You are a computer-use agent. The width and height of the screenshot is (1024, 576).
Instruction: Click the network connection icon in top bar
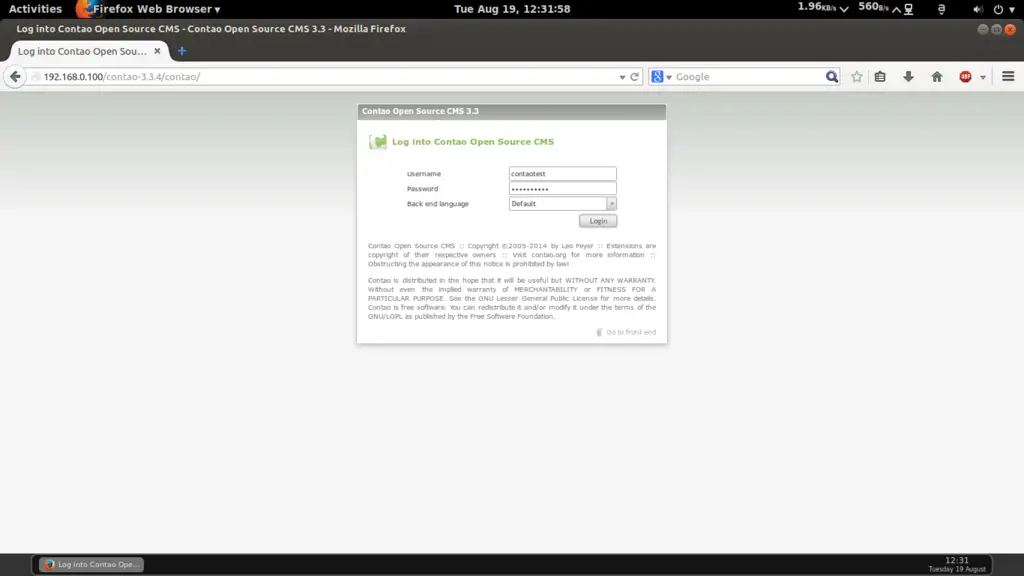[908, 9]
